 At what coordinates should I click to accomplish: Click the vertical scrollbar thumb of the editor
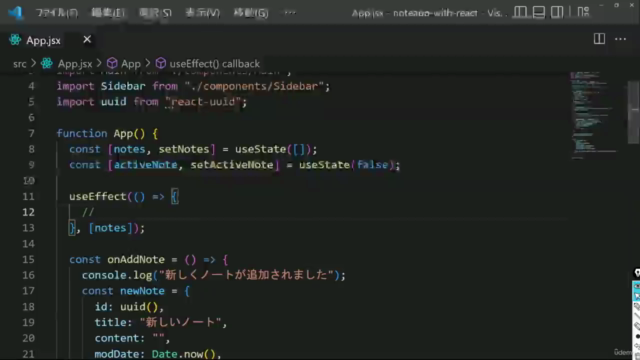[x=633, y=112]
